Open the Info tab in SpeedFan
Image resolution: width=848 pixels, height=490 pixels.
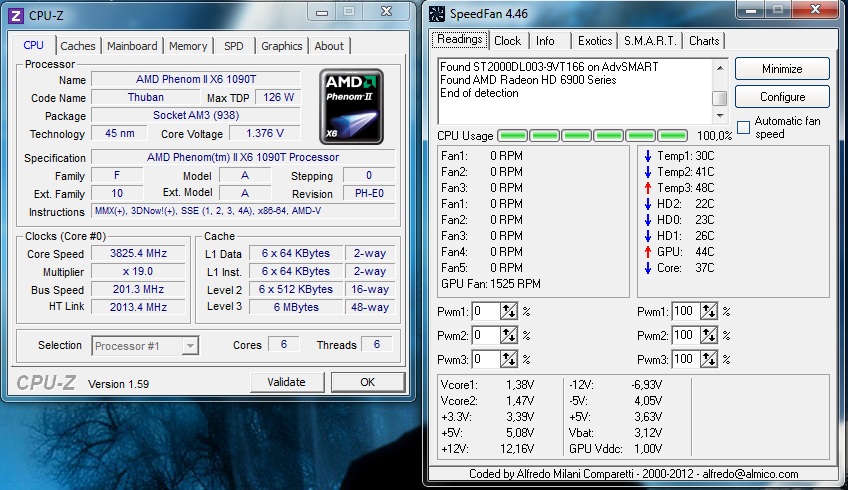click(545, 41)
